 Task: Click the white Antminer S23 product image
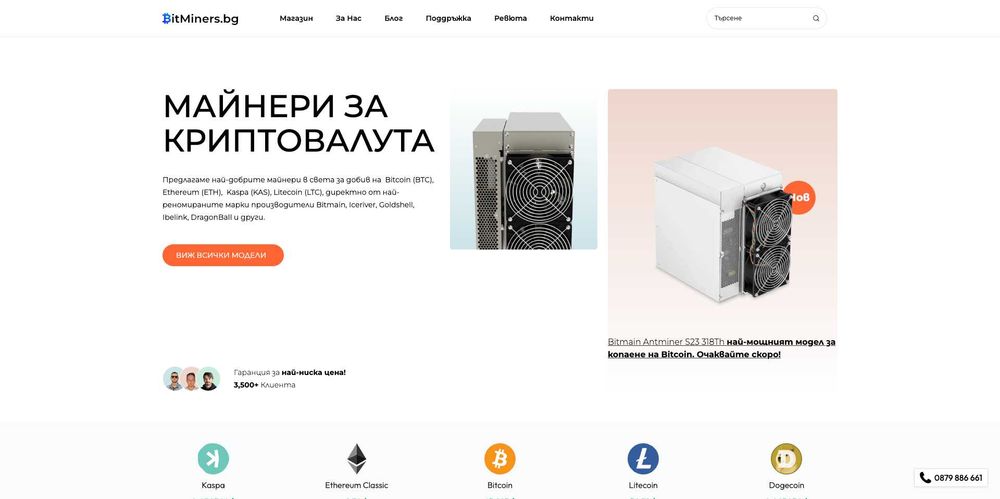722,225
